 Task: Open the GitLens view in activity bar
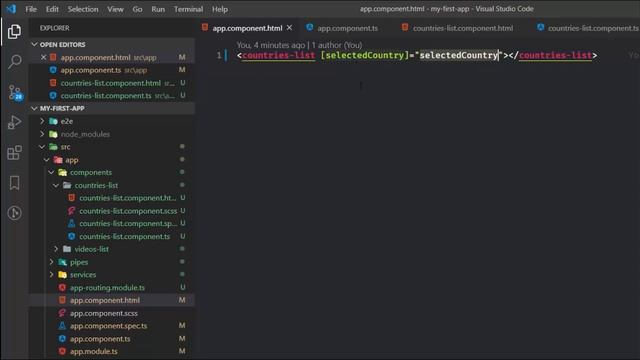coord(14,213)
